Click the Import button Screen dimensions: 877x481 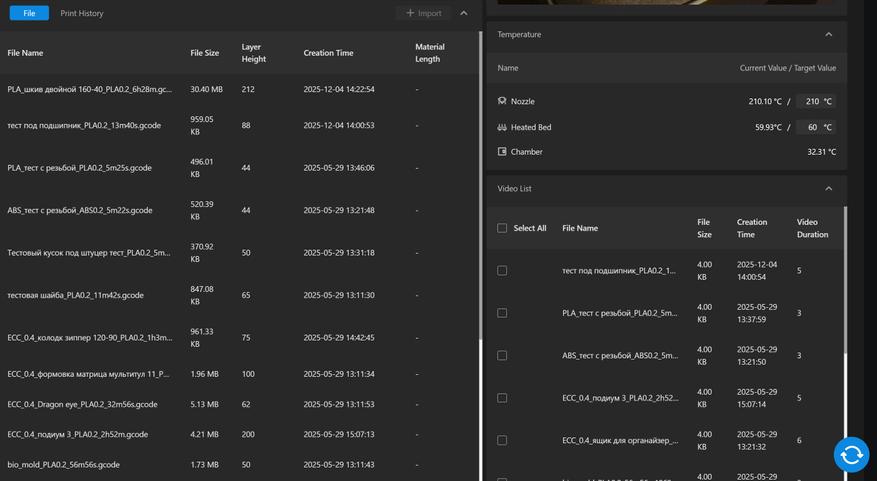[x=424, y=13]
